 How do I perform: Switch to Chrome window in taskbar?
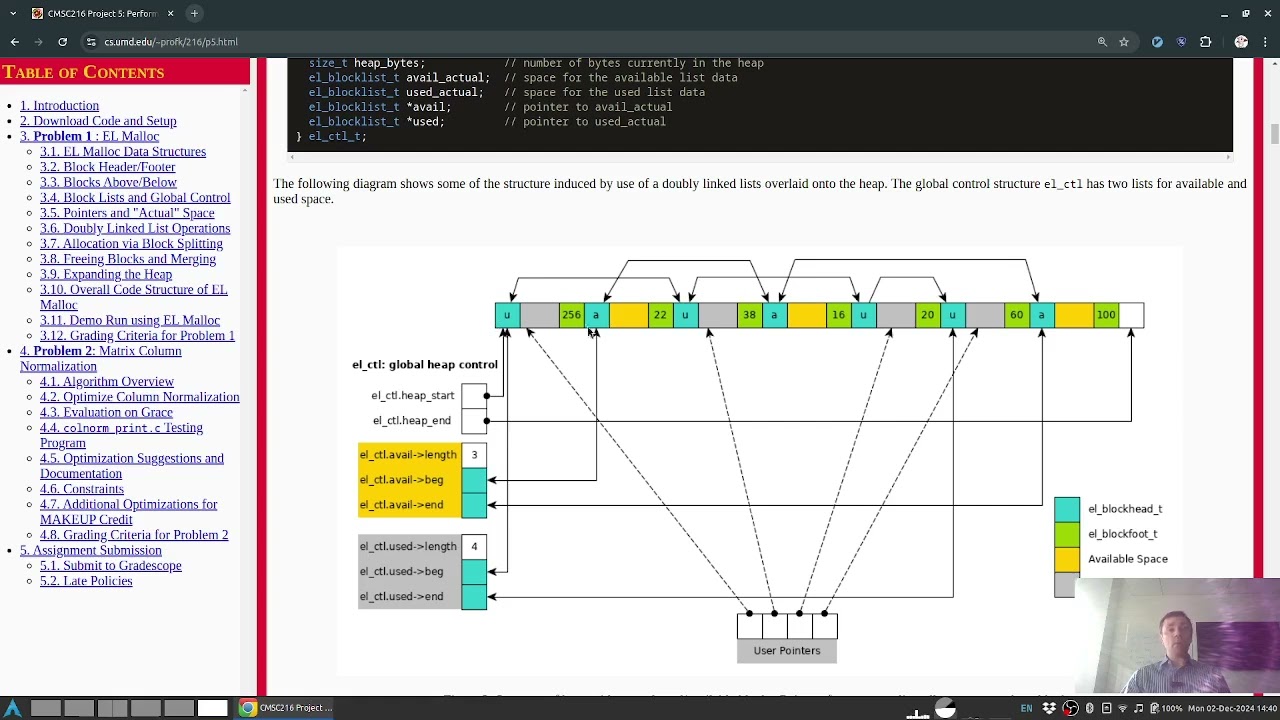(286, 708)
